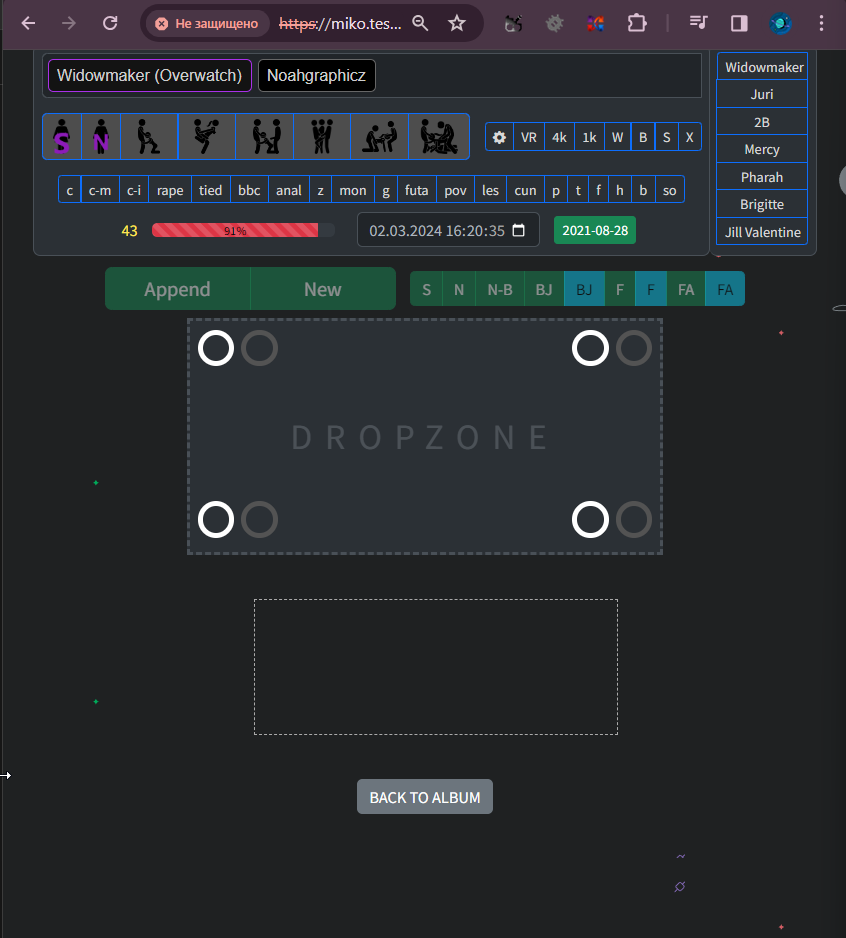Select the figure icon marked with purple S
The height and width of the screenshot is (938, 846).
62,136
